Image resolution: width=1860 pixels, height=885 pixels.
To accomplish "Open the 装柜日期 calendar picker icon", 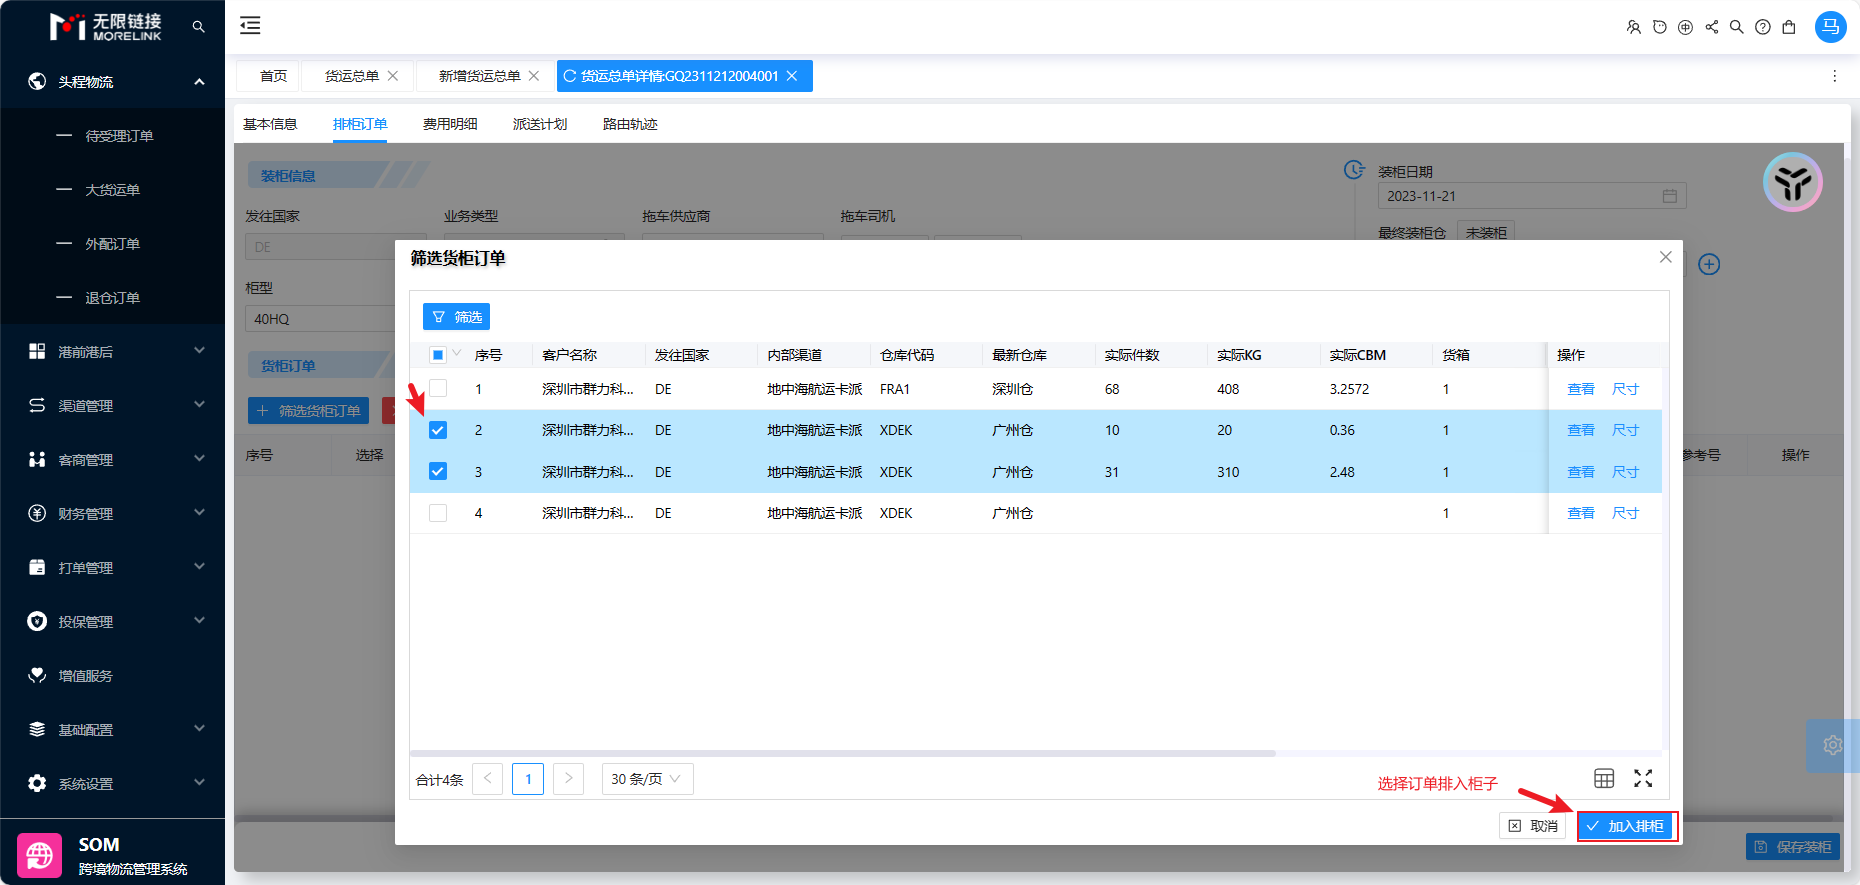I will pos(1669,196).
